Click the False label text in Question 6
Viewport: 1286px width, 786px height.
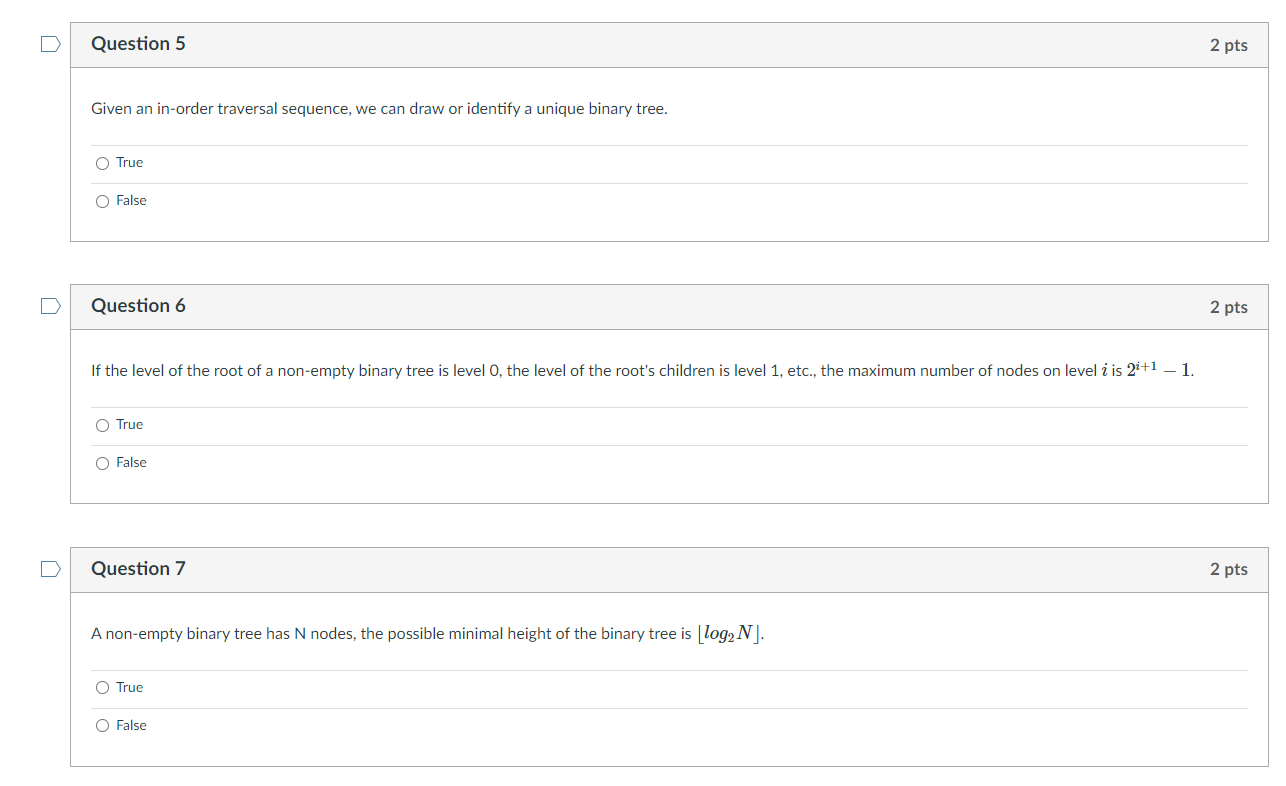pos(130,462)
